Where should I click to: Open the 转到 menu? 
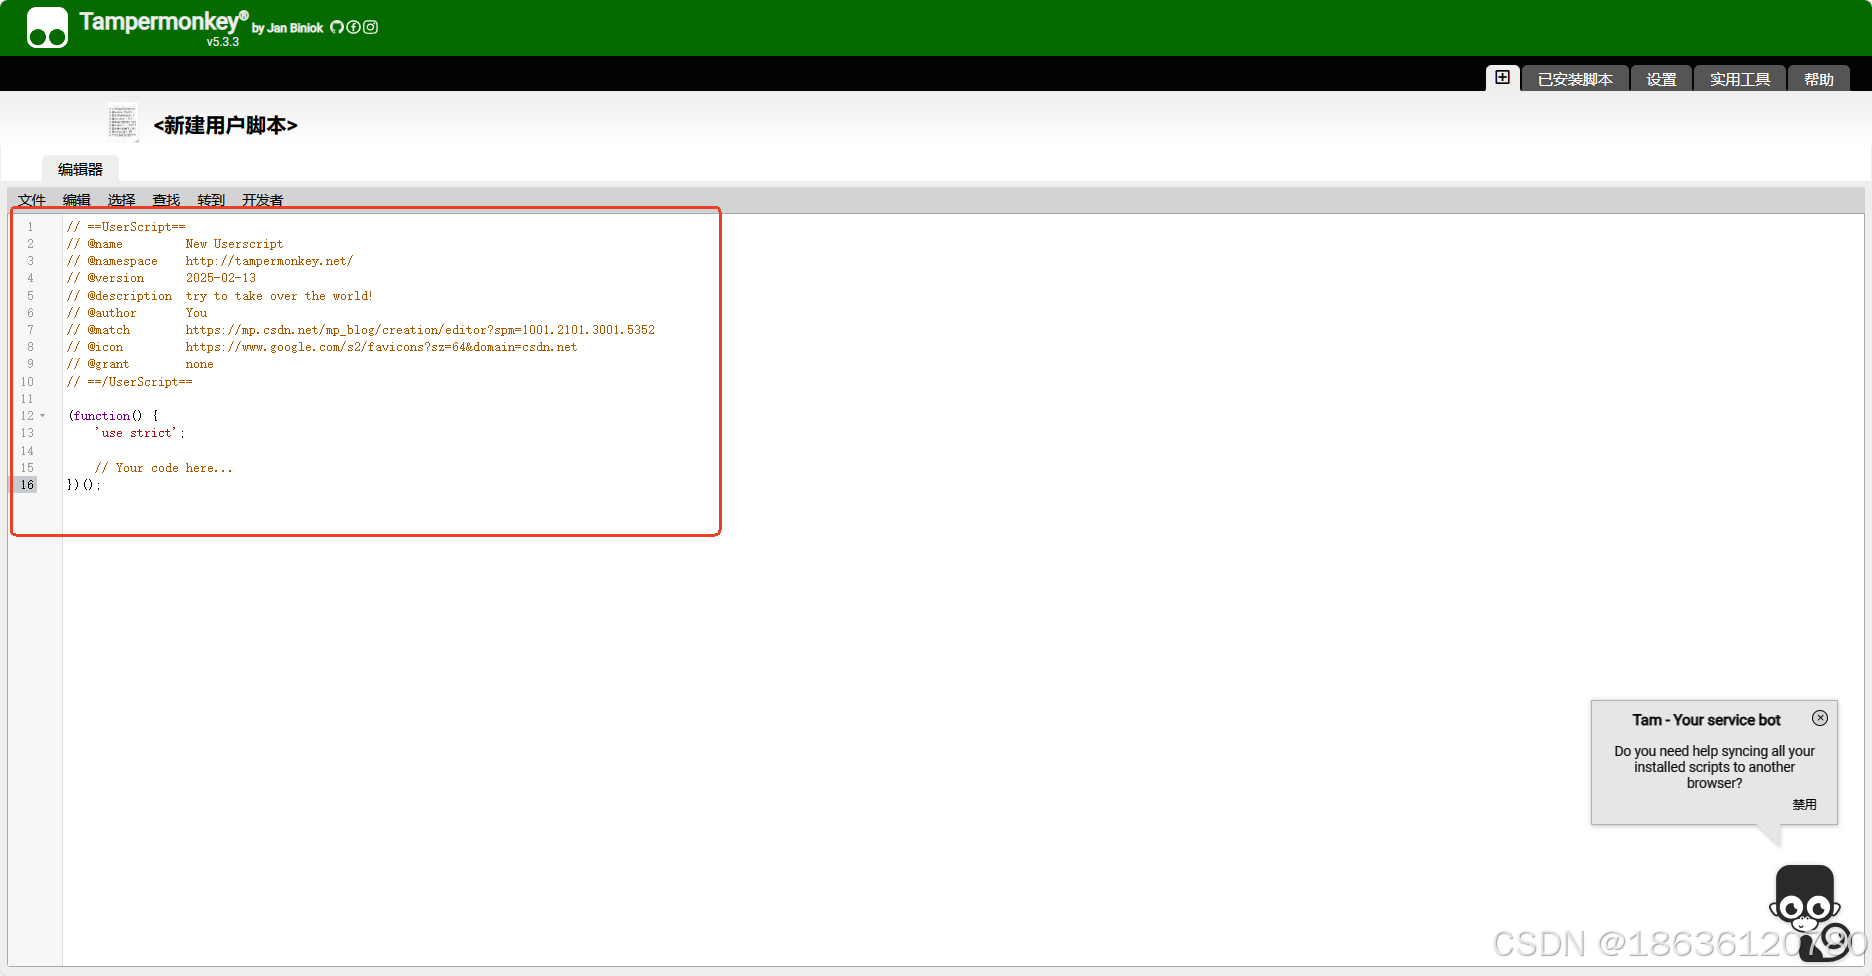[x=211, y=200]
